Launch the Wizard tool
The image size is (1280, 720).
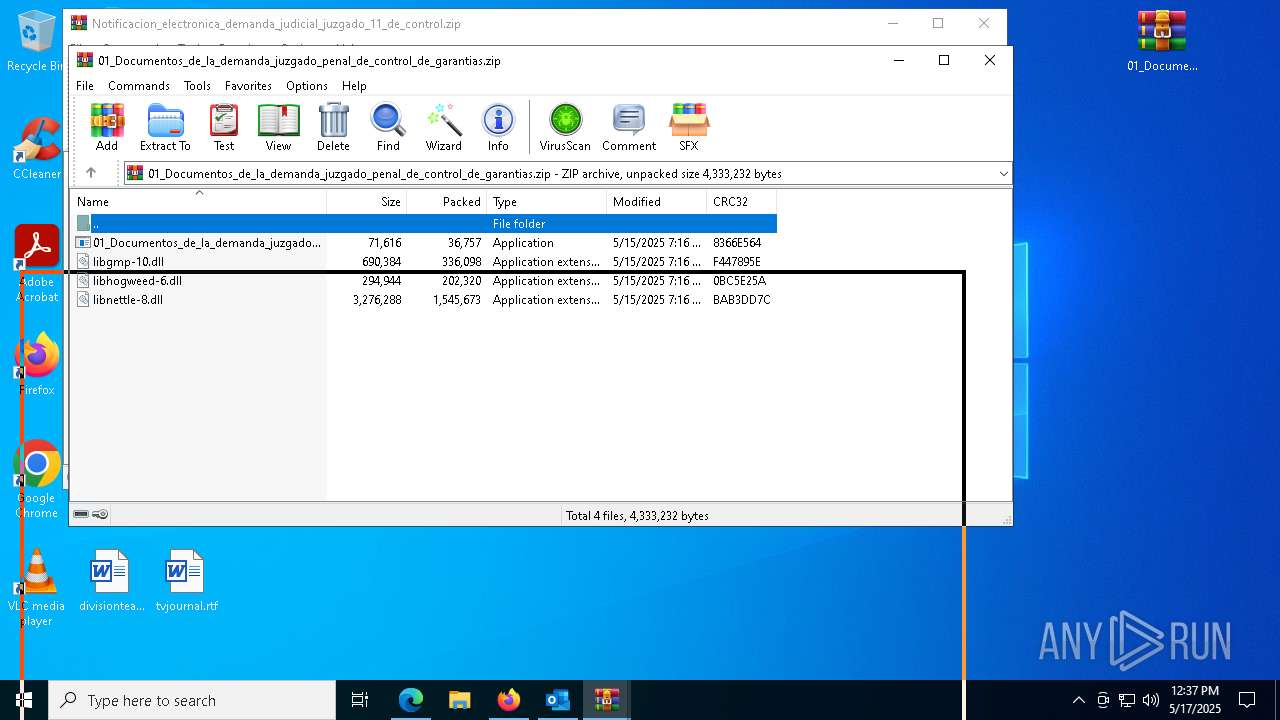pyautogui.click(x=443, y=127)
